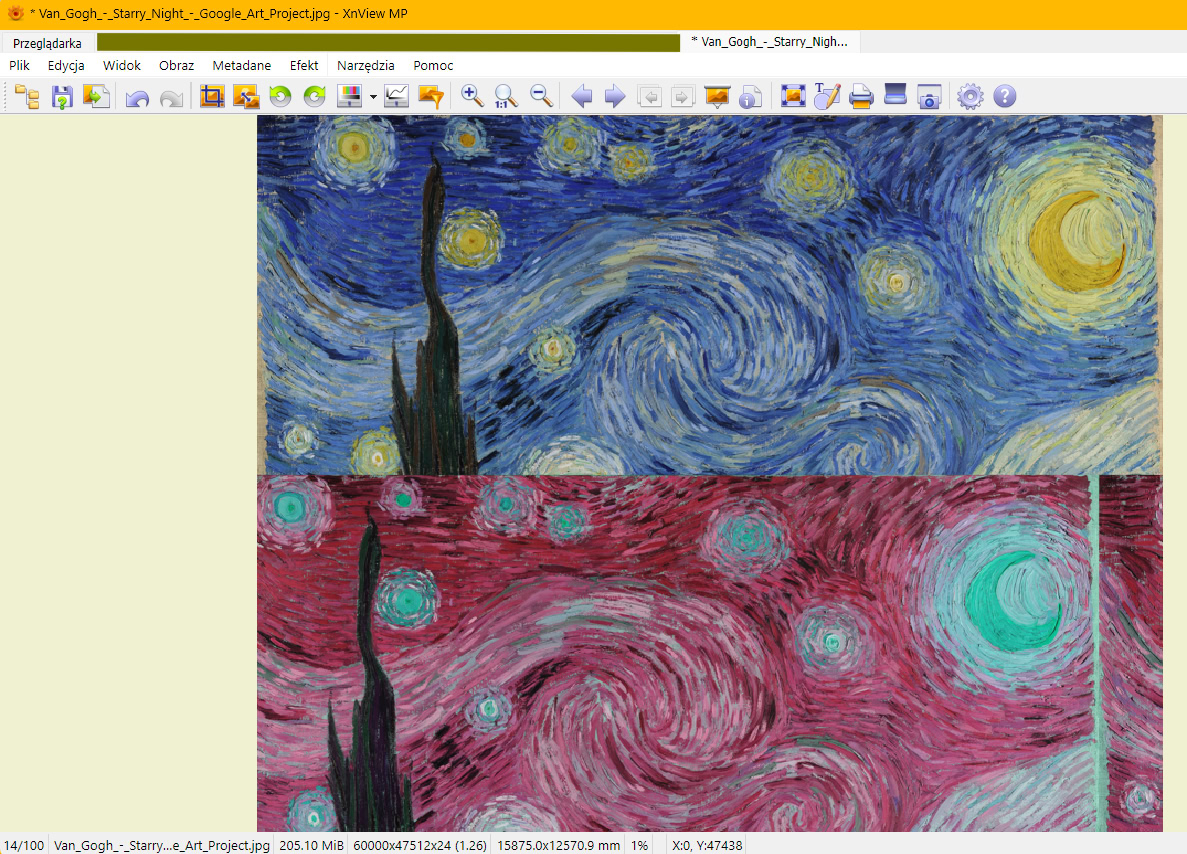Viewport: 1187px width, 854px height.
Task: Open the Obraz menu
Action: pyautogui.click(x=176, y=66)
